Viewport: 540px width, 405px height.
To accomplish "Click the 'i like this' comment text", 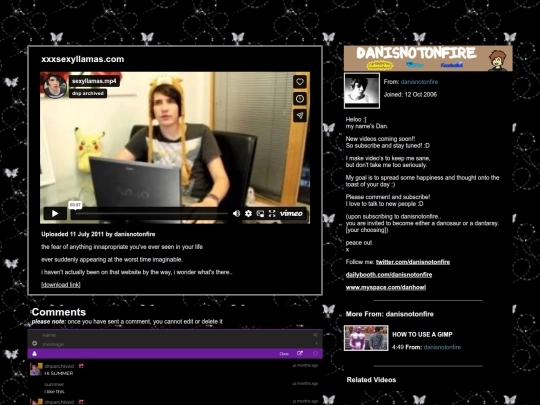I will point(54,392).
